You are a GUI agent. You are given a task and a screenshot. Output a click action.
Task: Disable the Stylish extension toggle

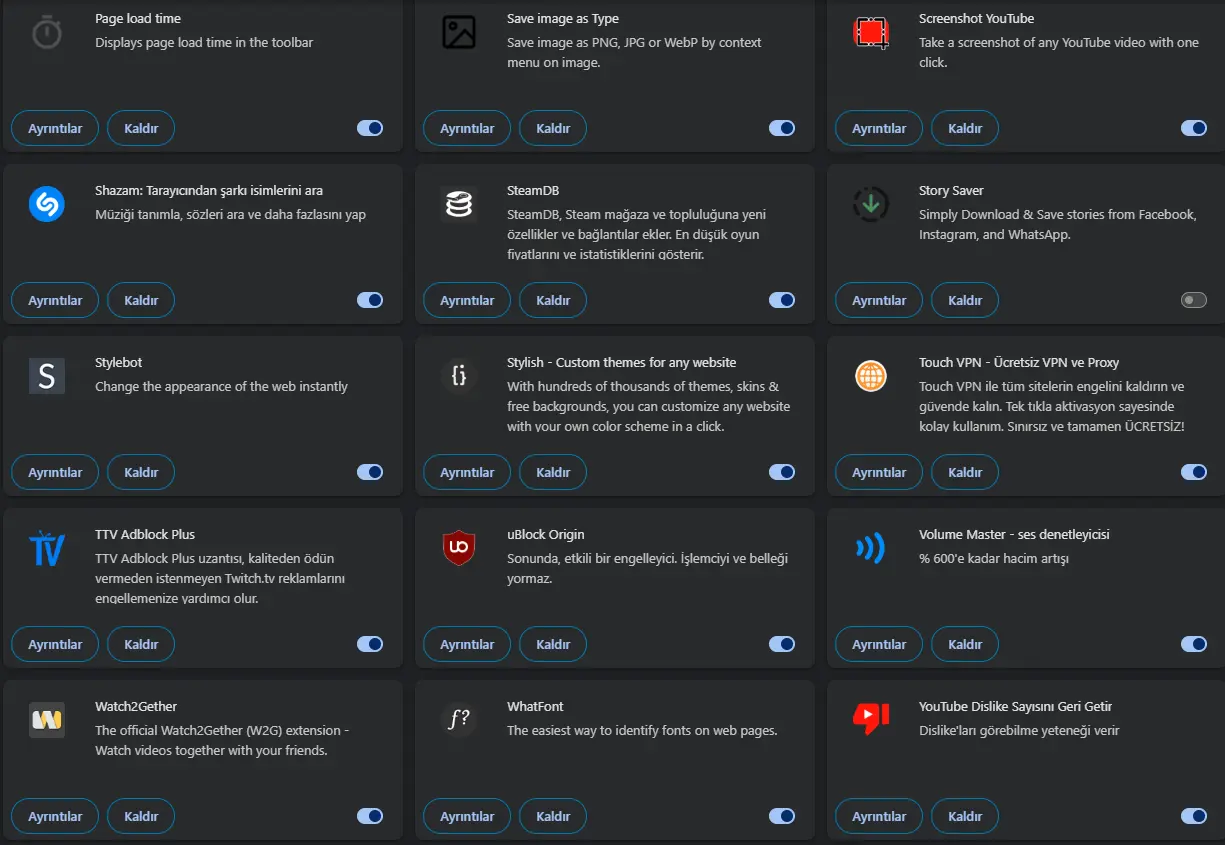point(782,472)
